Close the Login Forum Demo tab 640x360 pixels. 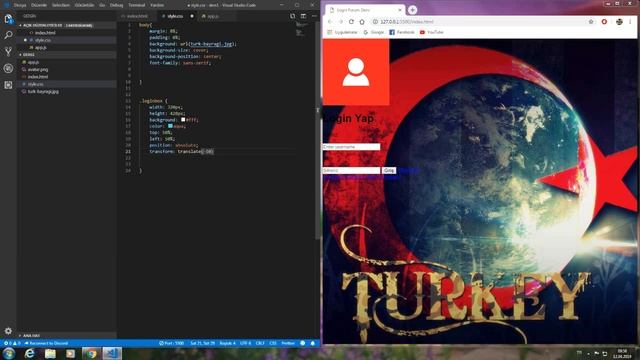point(400,10)
